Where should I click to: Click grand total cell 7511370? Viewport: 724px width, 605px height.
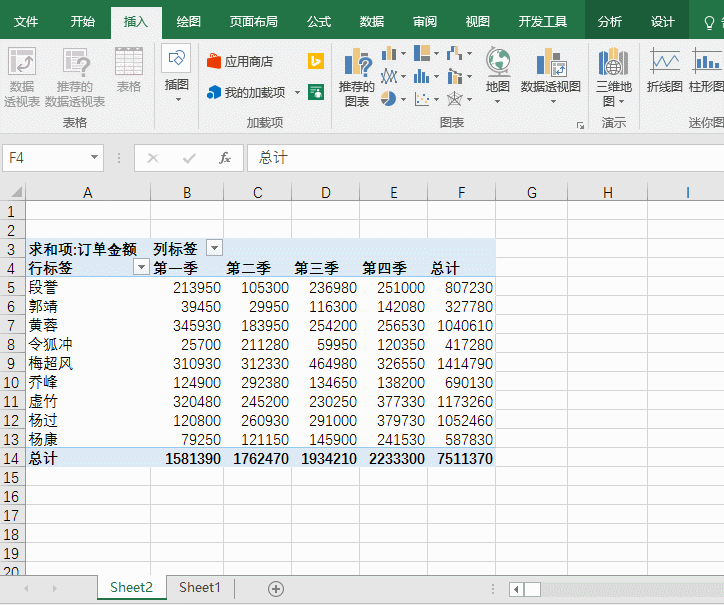pos(462,459)
